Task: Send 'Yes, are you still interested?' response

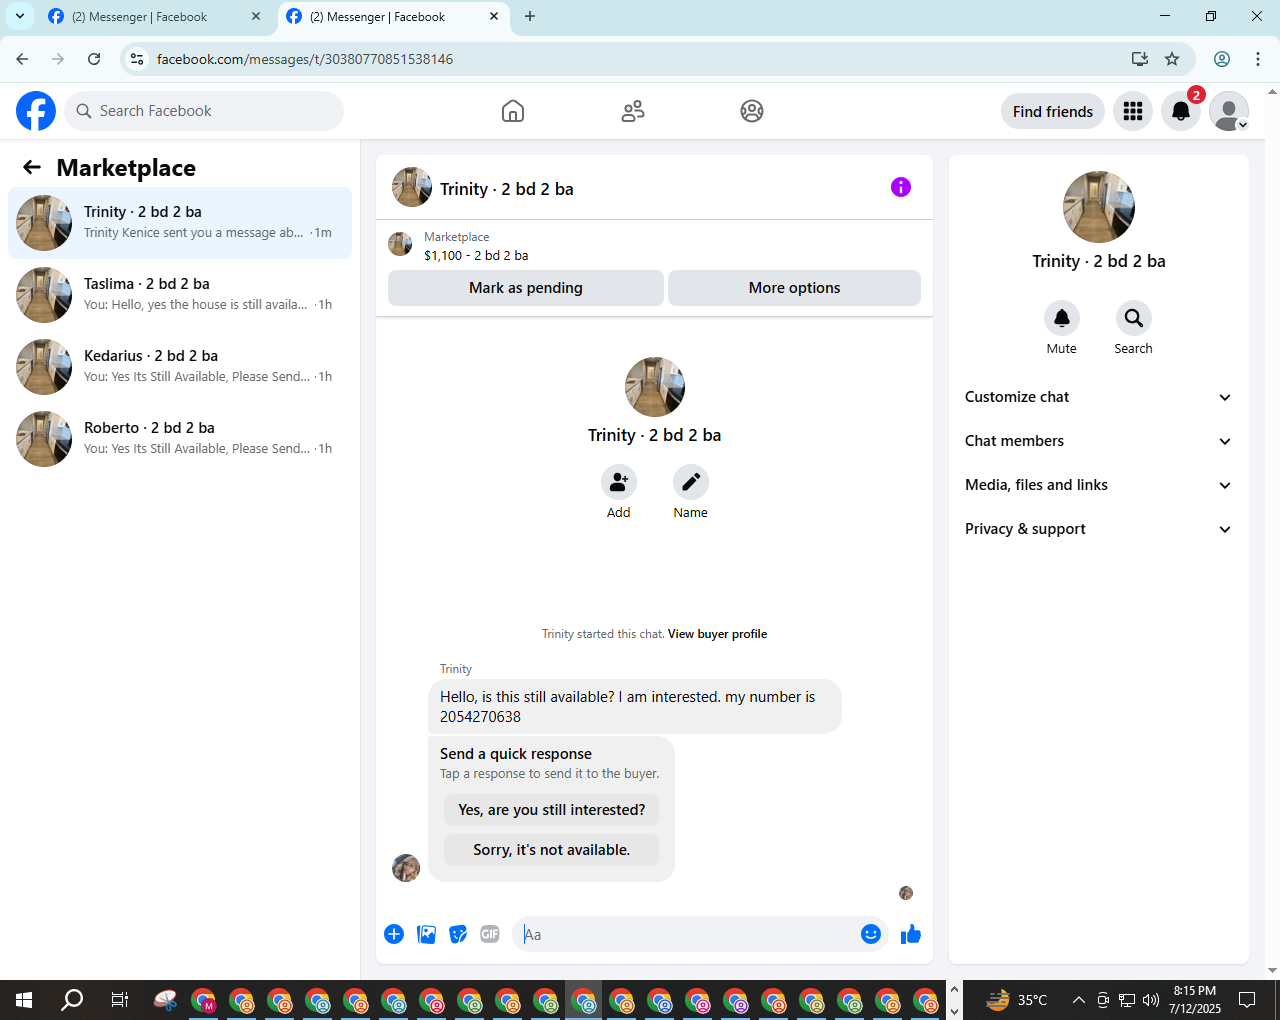Action: point(552,810)
